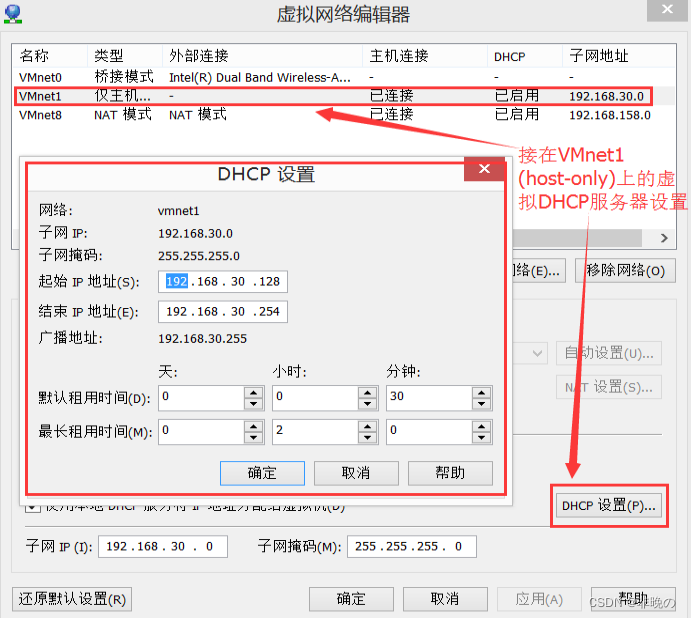This screenshot has height=618, width=691.
Task: Click the 类型 column header
Action: point(125,56)
